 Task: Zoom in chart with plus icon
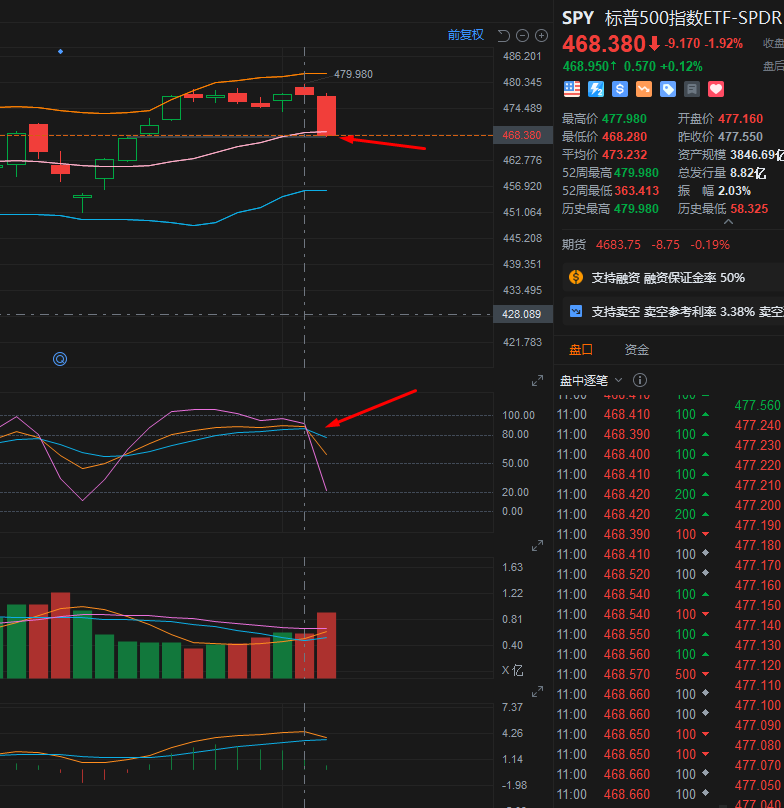pos(541,36)
